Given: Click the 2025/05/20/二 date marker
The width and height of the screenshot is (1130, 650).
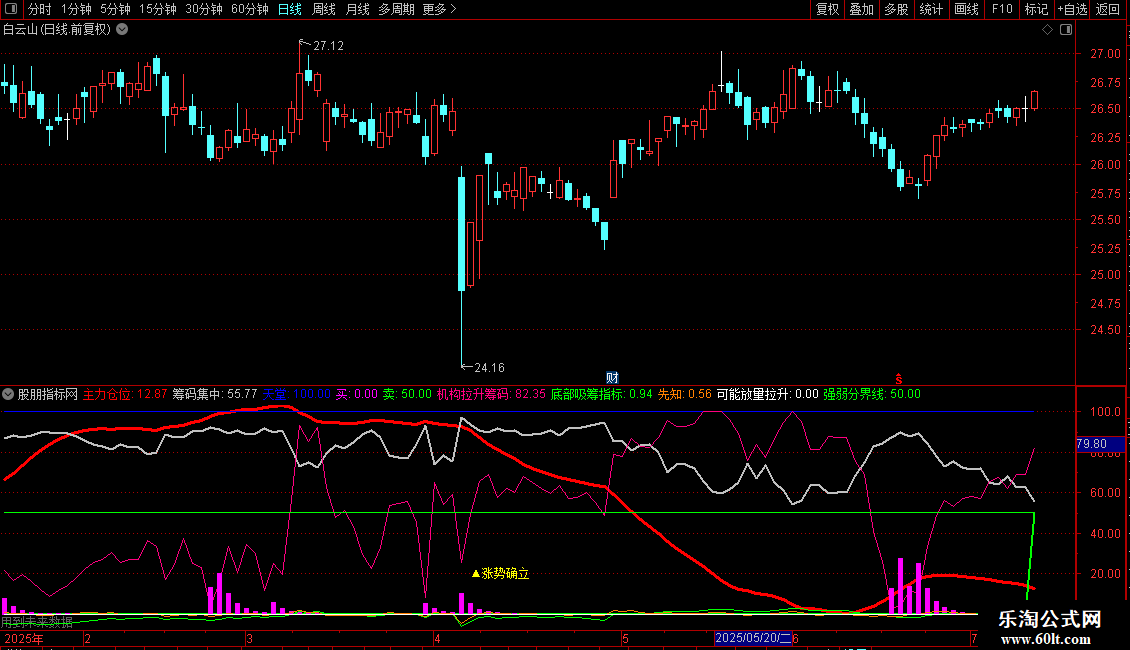Looking at the screenshot, I should 753,638.
